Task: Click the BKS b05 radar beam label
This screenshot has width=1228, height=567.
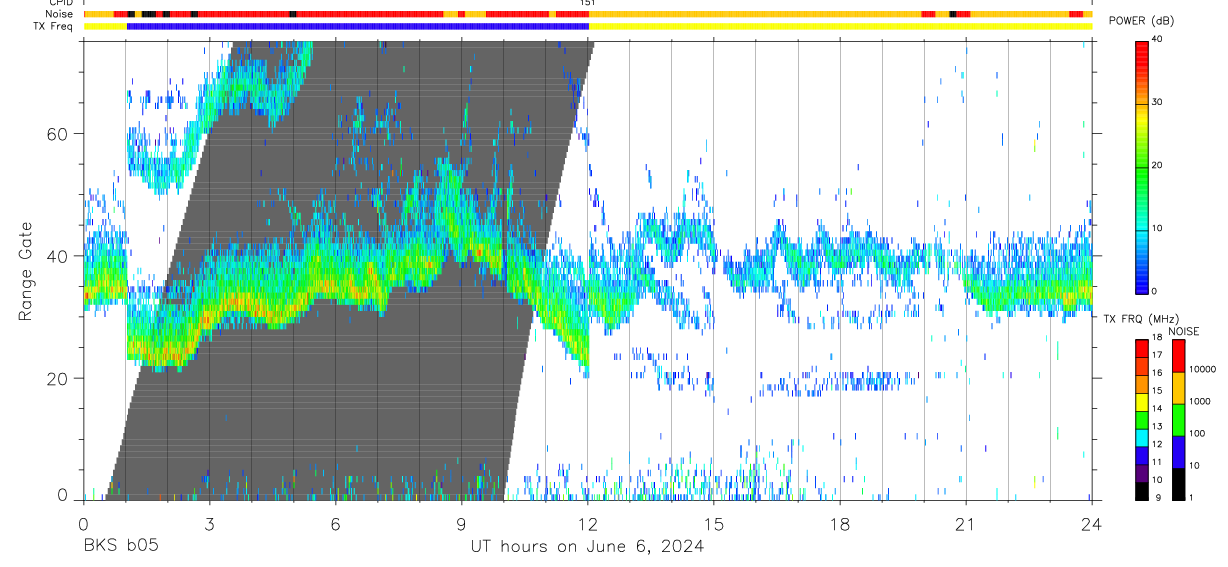Action: (120, 546)
